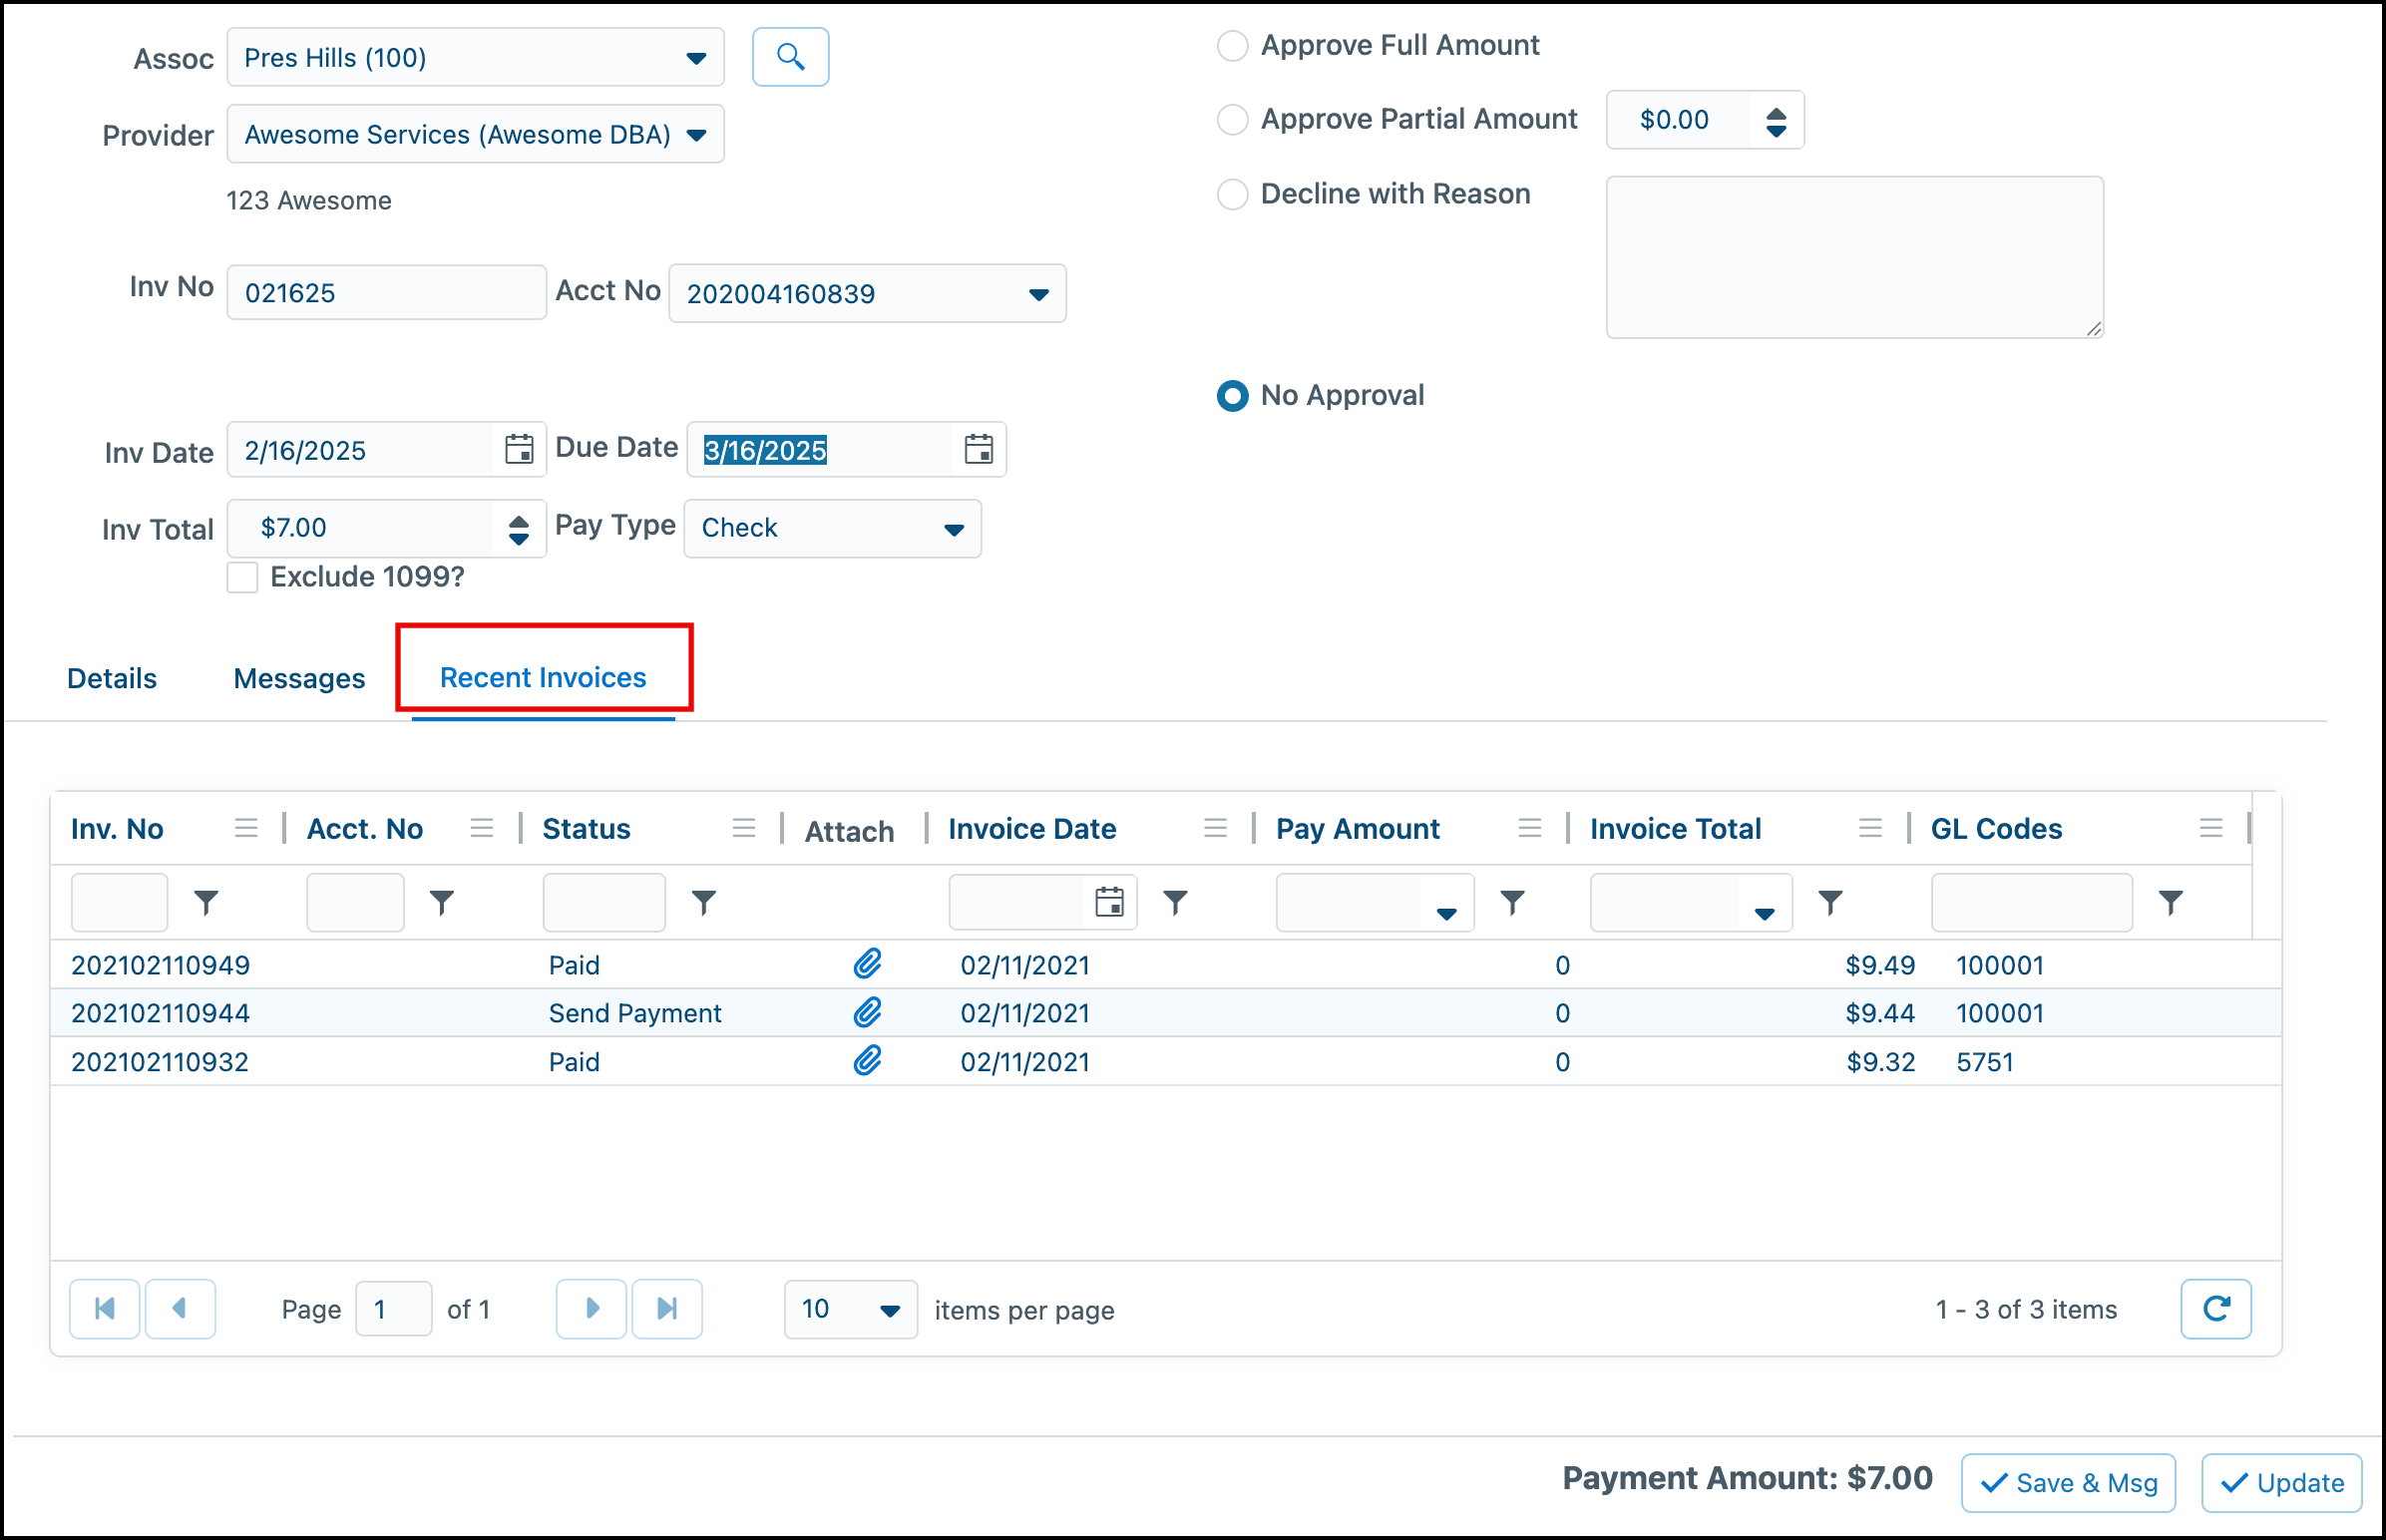Adjust the Inv Total spinner arrows
The width and height of the screenshot is (2386, 1540).
(518, 529)
